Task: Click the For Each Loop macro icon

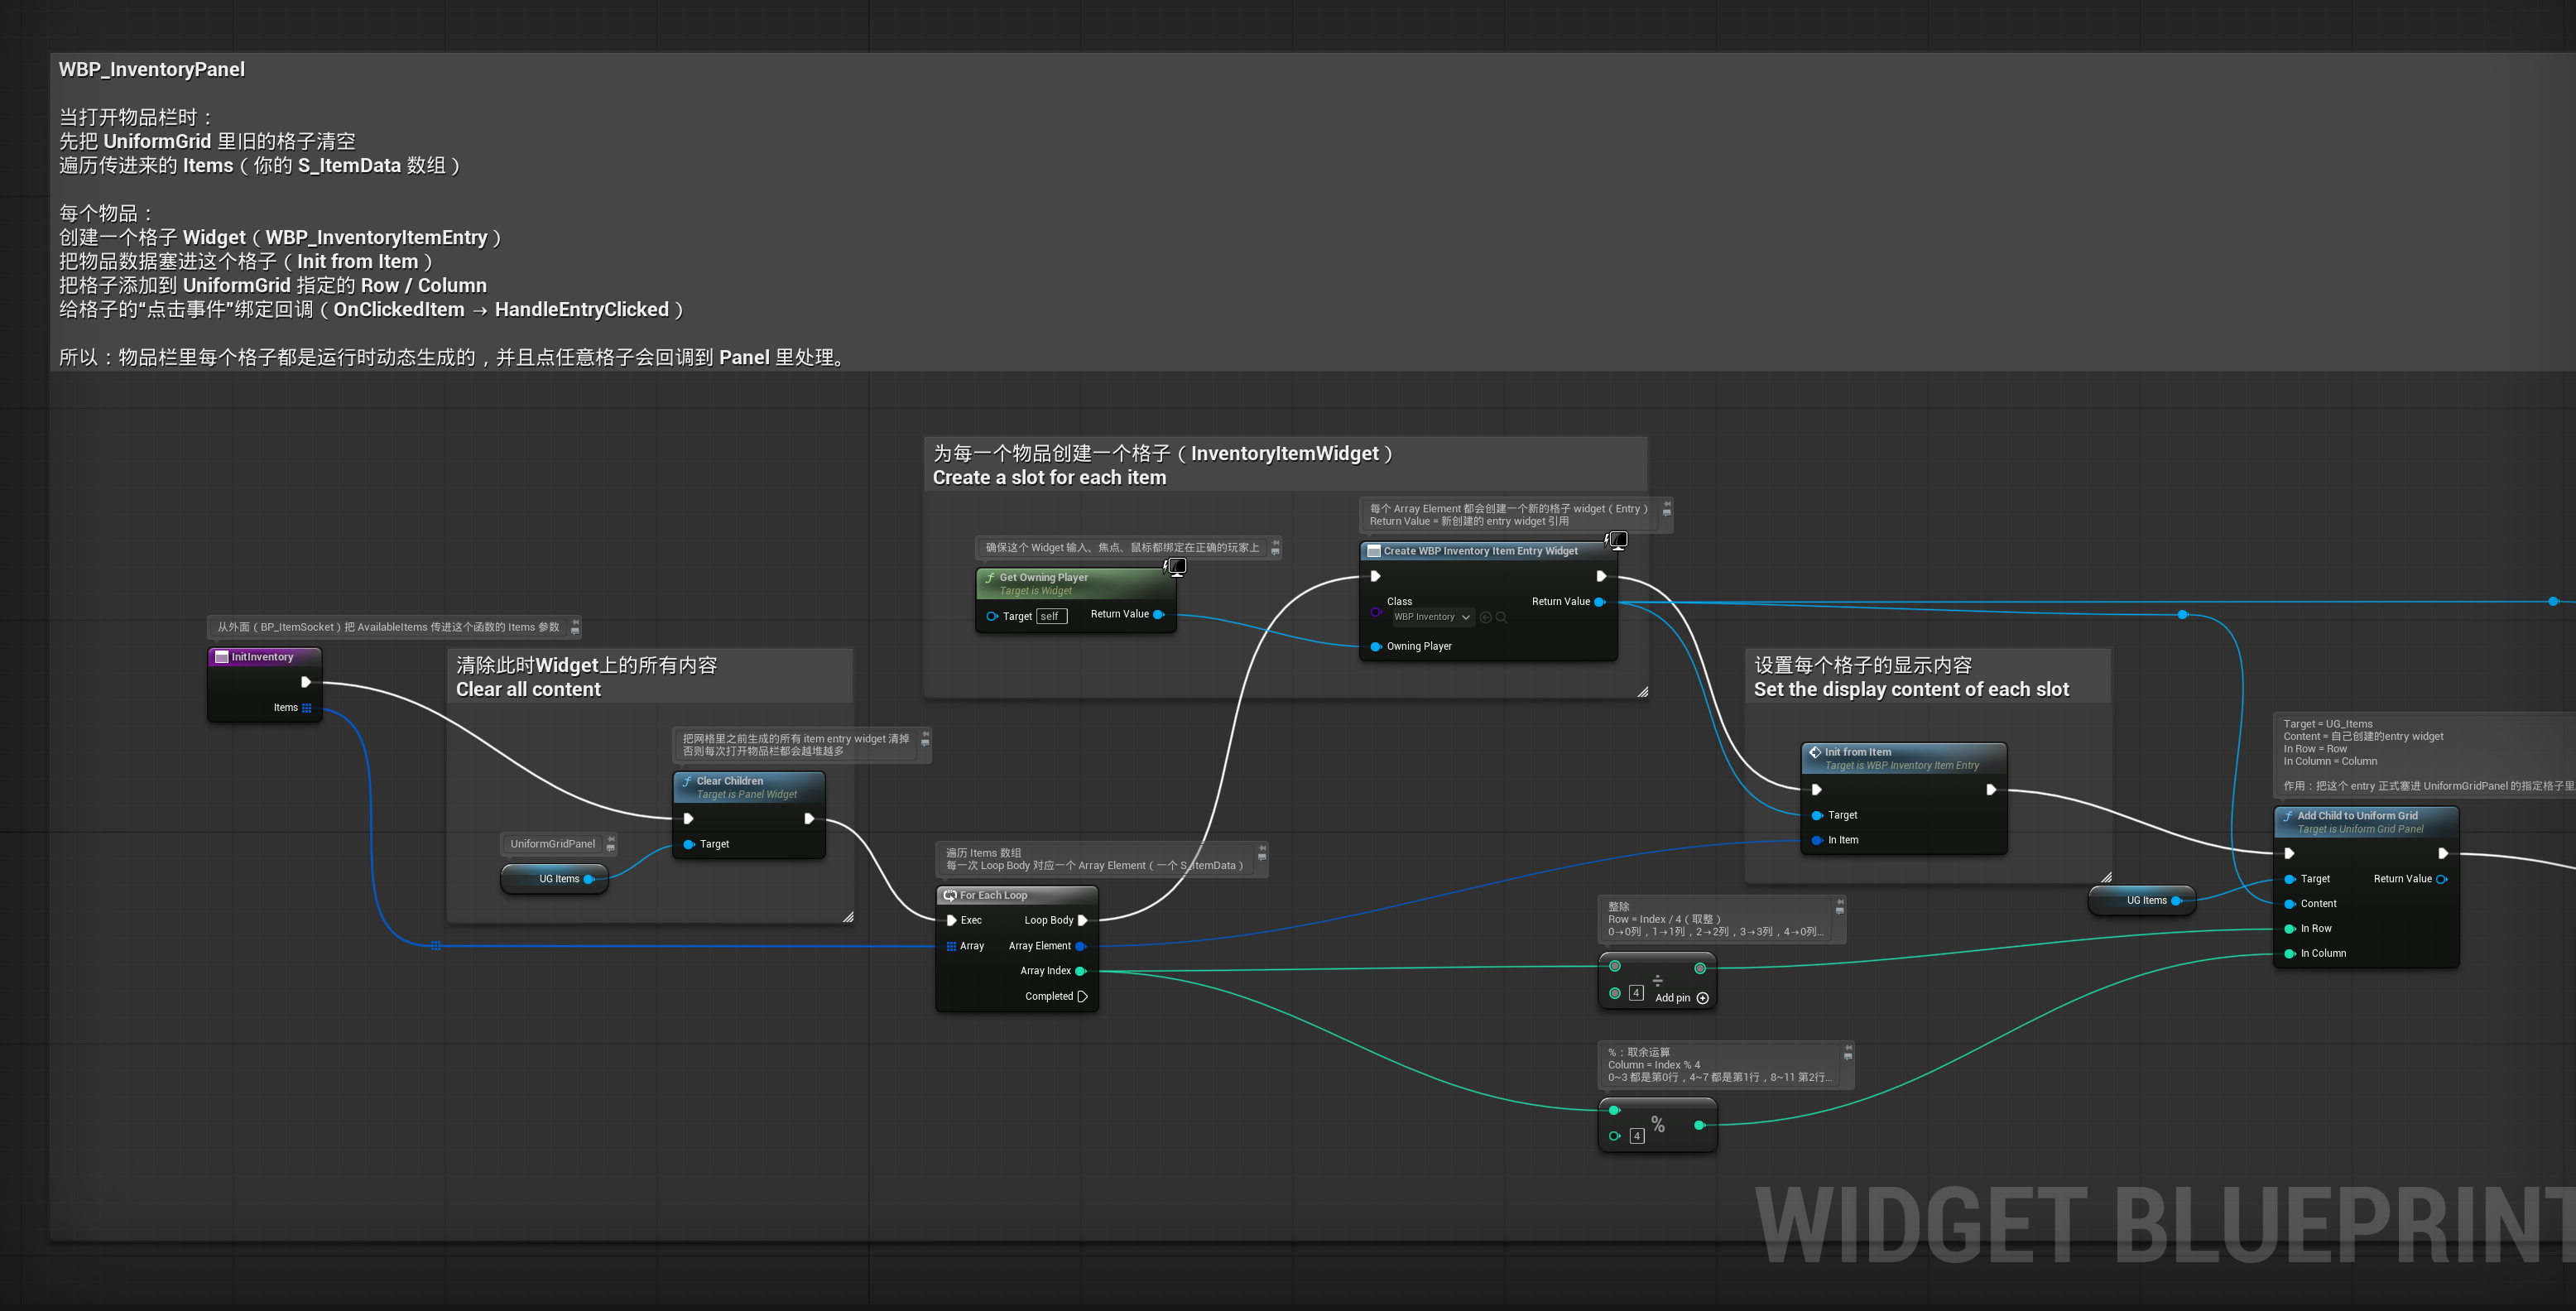Action: point(950,895)
